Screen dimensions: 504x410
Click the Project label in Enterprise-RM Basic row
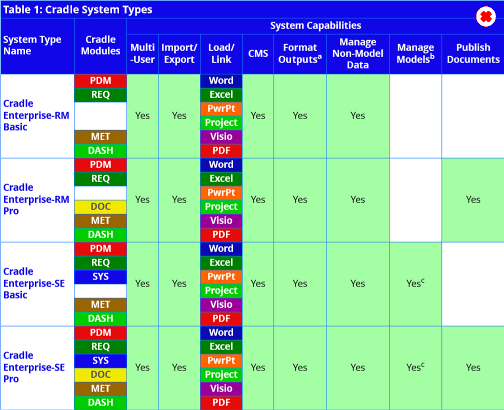click(x=221, y=123)
